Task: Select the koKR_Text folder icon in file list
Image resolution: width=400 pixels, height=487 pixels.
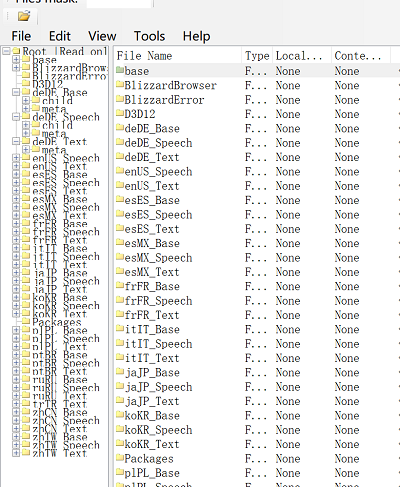Action: pos(120,444)
